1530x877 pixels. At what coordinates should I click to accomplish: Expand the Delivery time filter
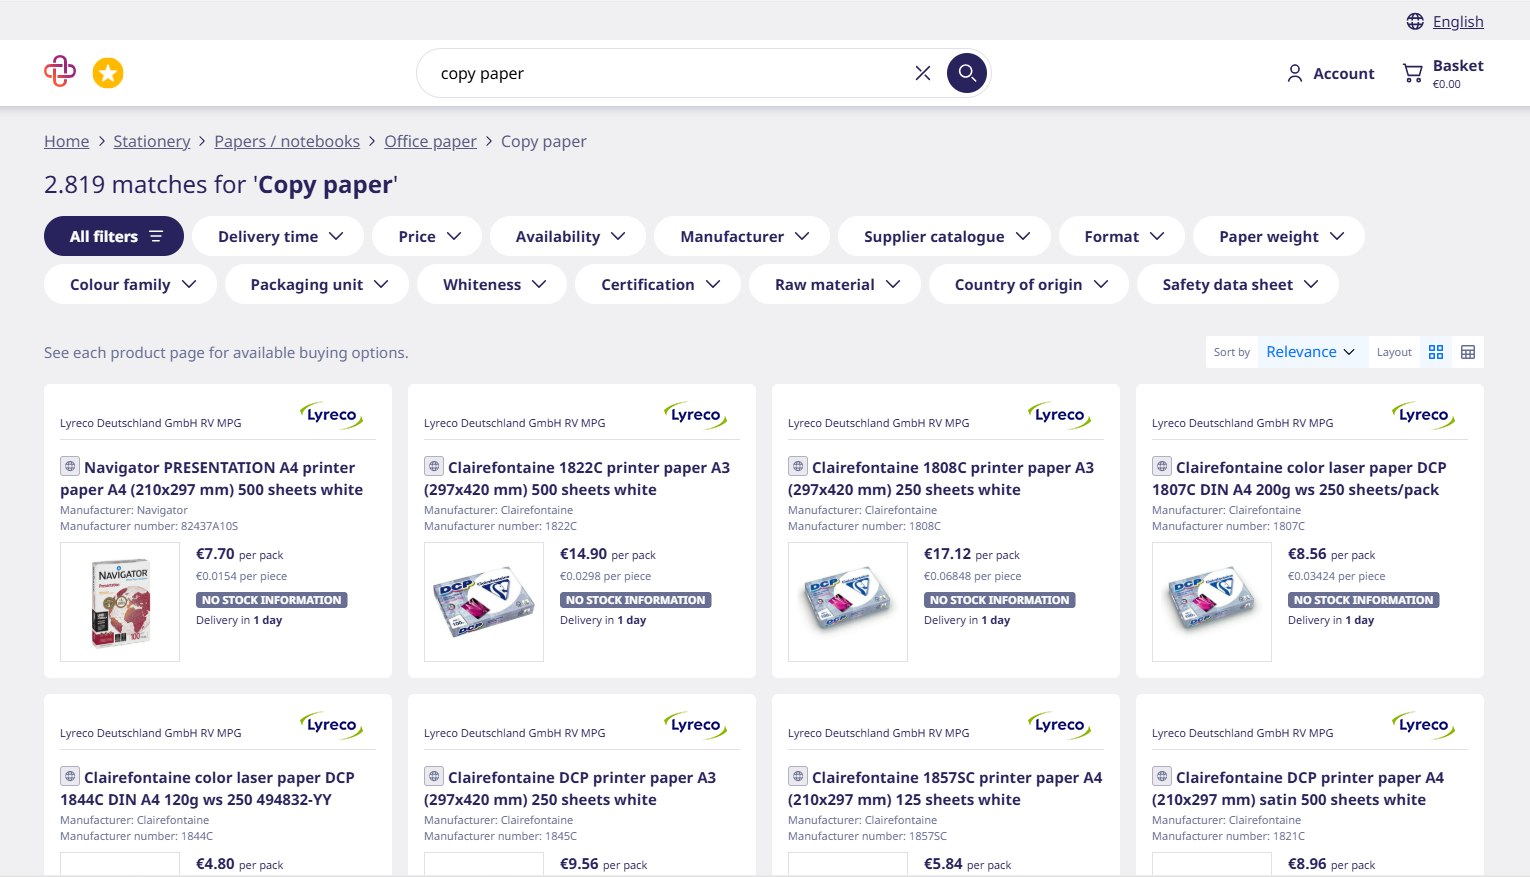(280, 236)
